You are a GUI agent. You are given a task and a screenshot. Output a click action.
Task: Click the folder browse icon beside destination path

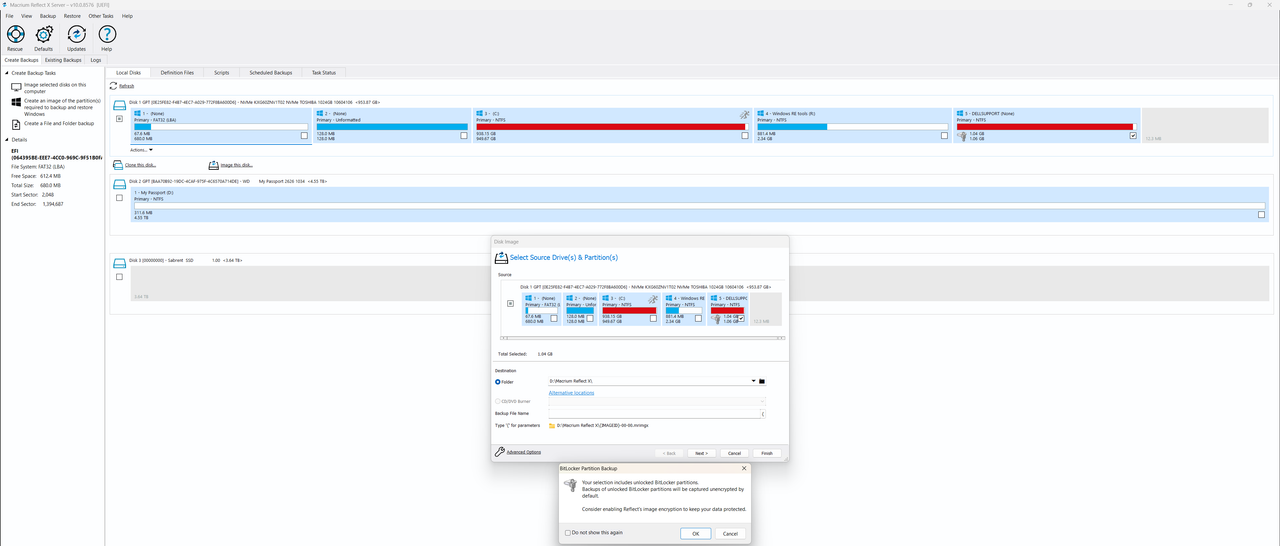coord(762,381)
